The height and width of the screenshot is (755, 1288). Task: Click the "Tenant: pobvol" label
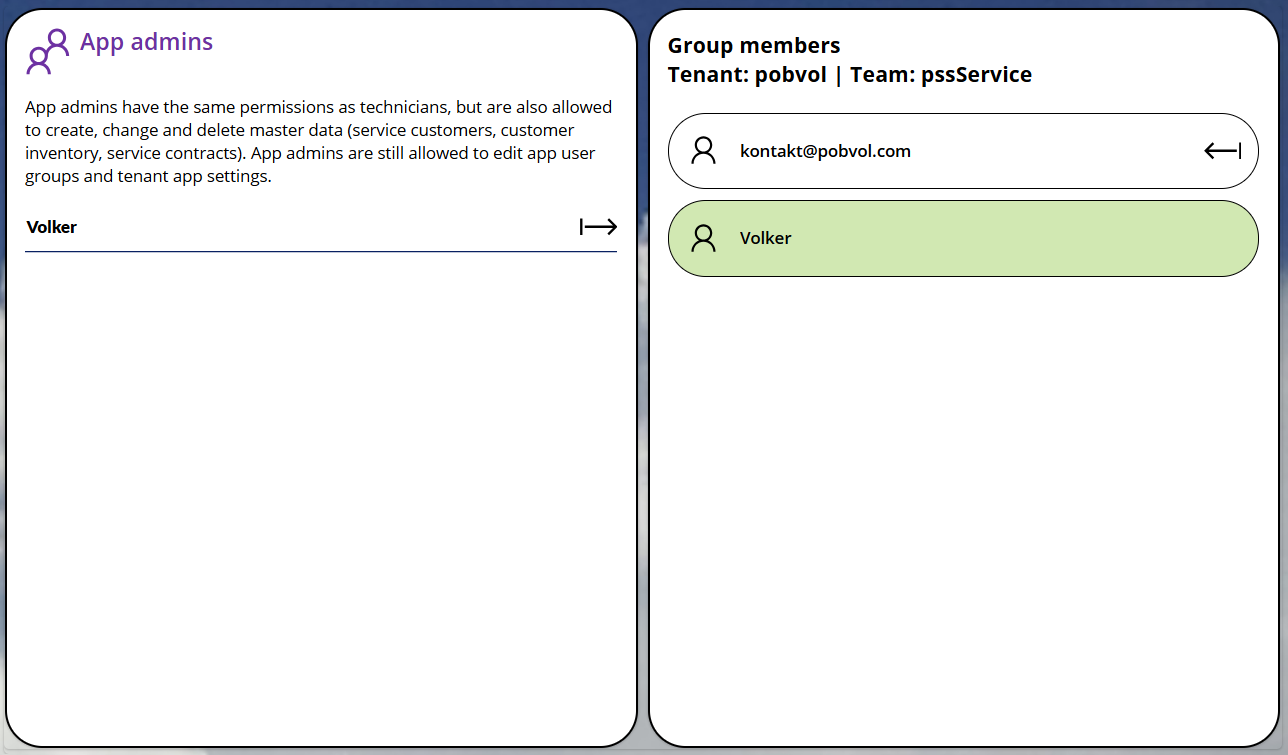pyautogui.click(x=748, y=75)
